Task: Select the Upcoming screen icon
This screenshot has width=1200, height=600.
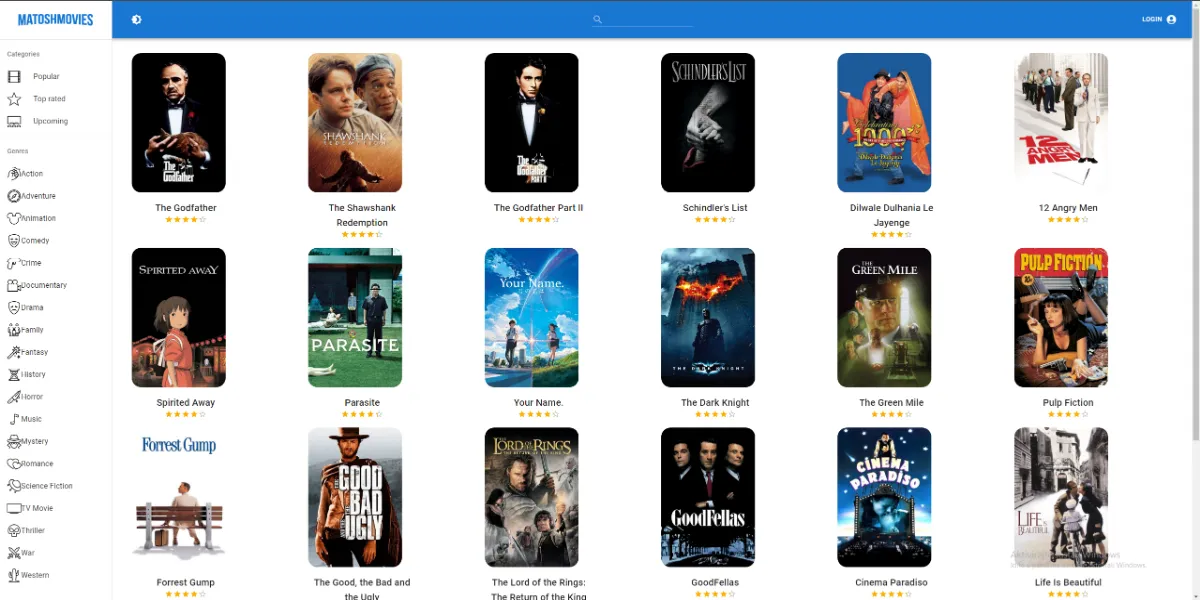Action: pos(14,121)
